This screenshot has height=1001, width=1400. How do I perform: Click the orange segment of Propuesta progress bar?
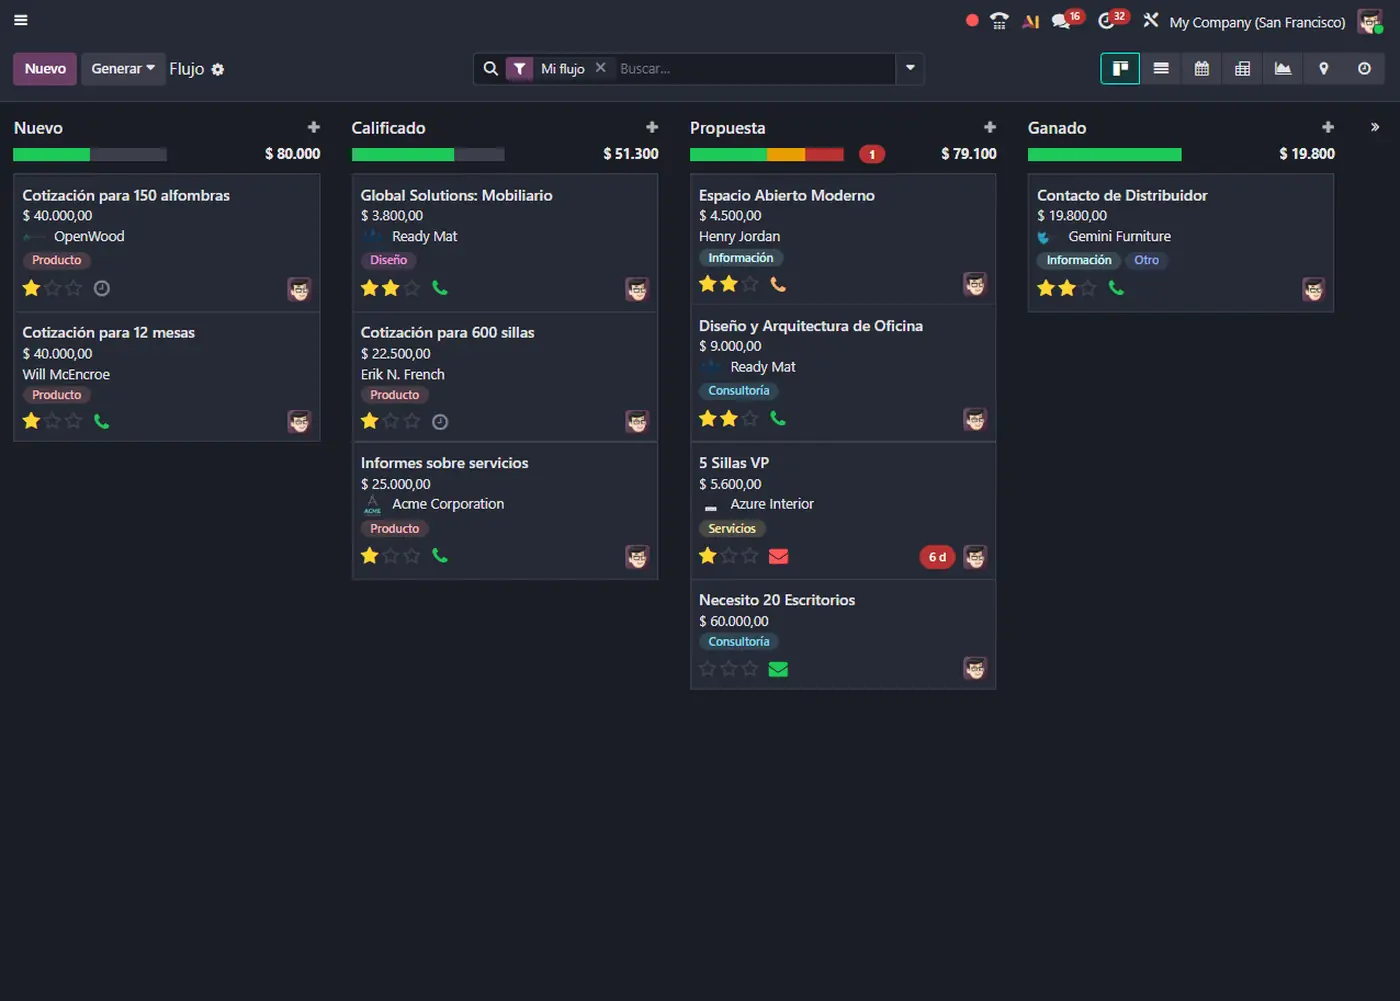(x=786, y=154)
